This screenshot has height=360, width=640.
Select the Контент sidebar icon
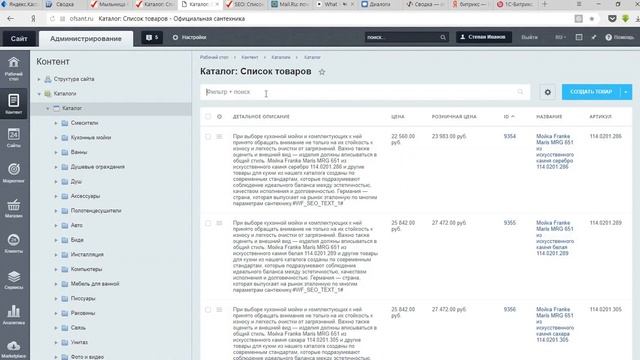(13, 103)
